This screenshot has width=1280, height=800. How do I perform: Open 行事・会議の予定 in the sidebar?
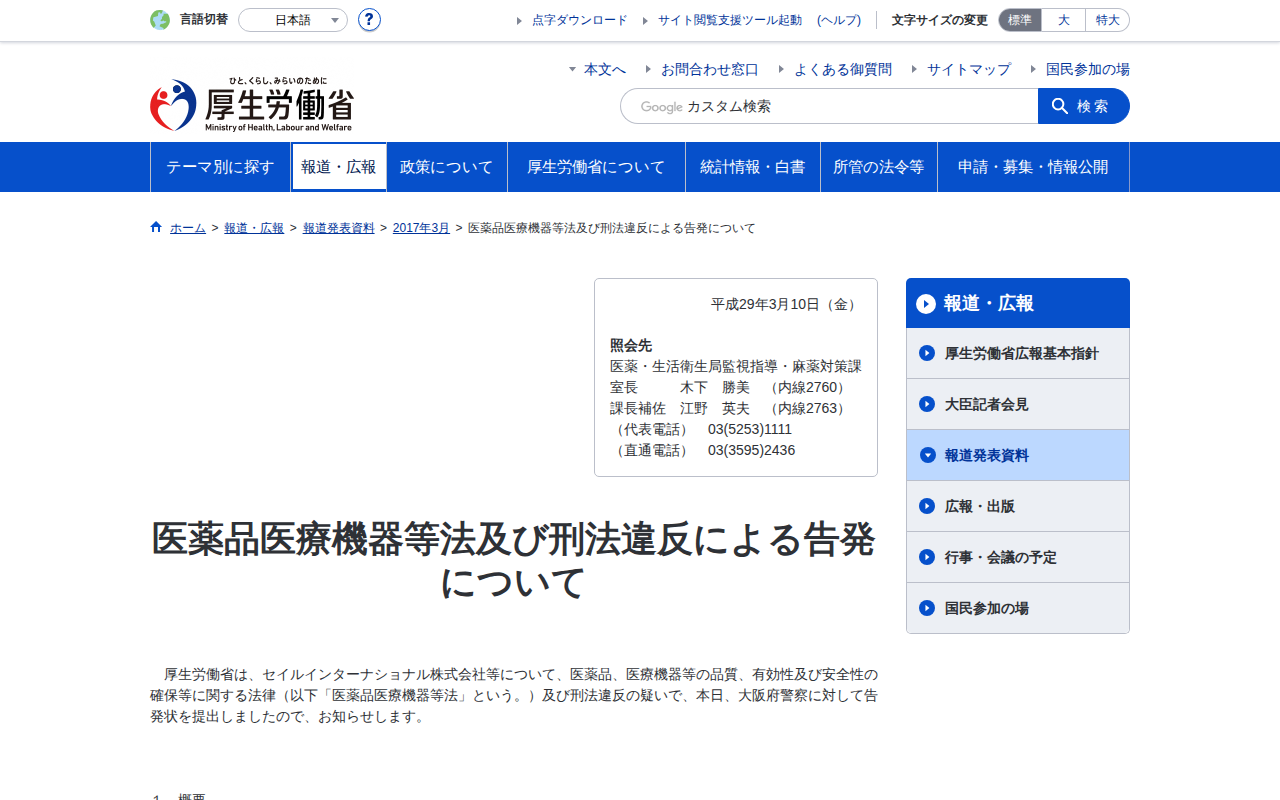point(1018,557)
